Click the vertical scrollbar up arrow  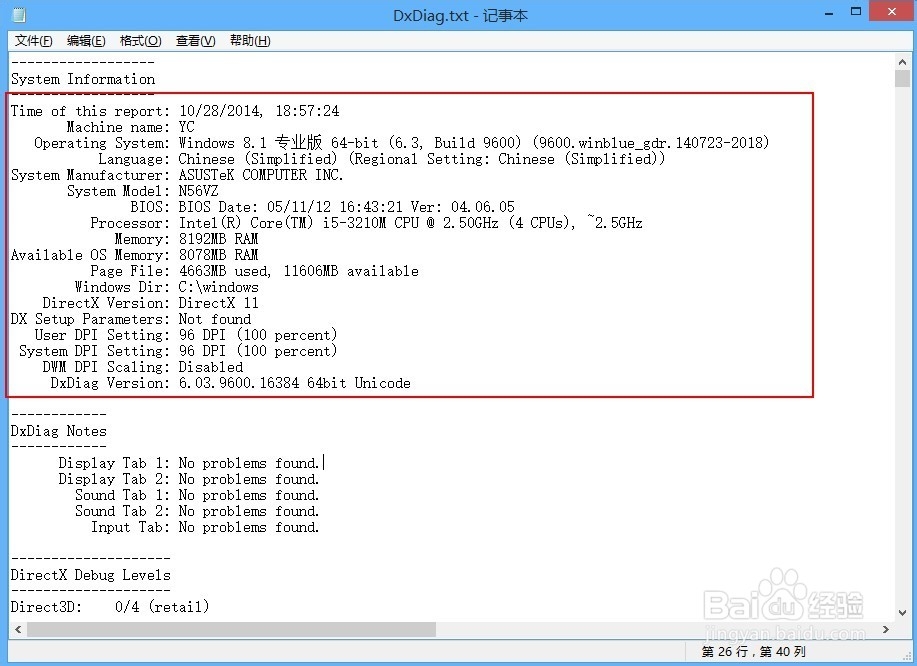coord(902,61)
